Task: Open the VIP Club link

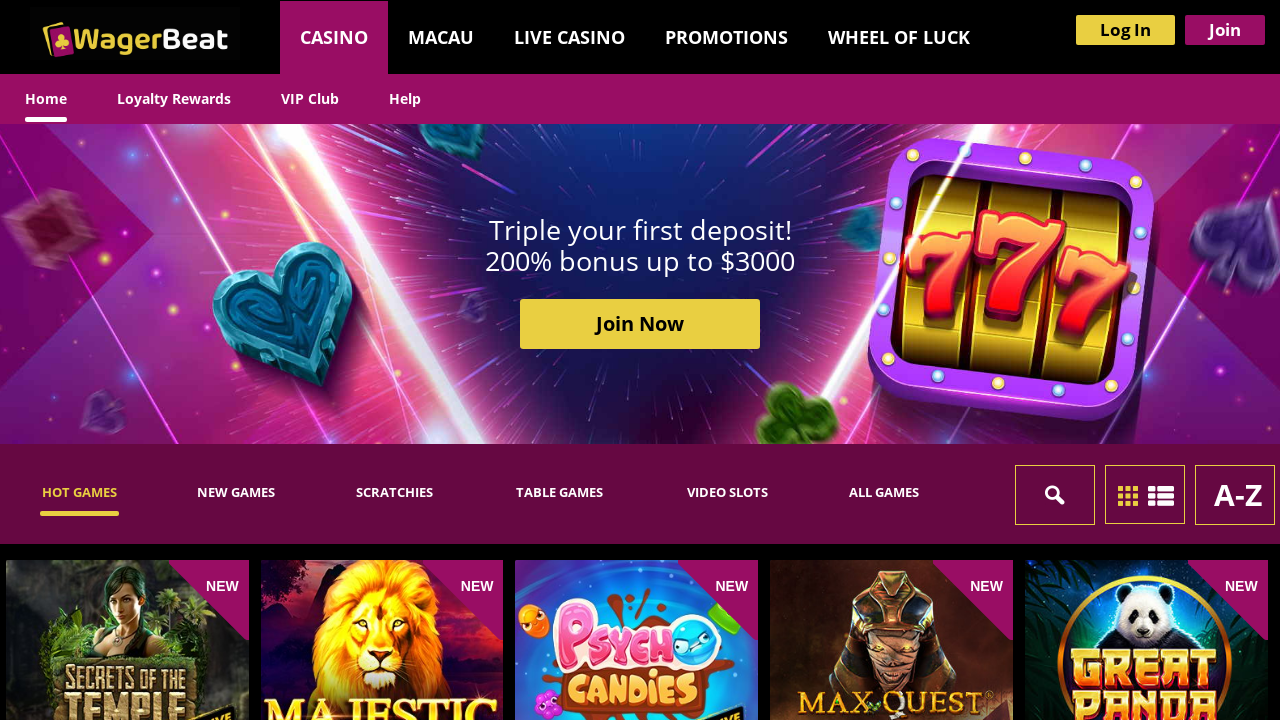Action: click(x=310, y=99)
